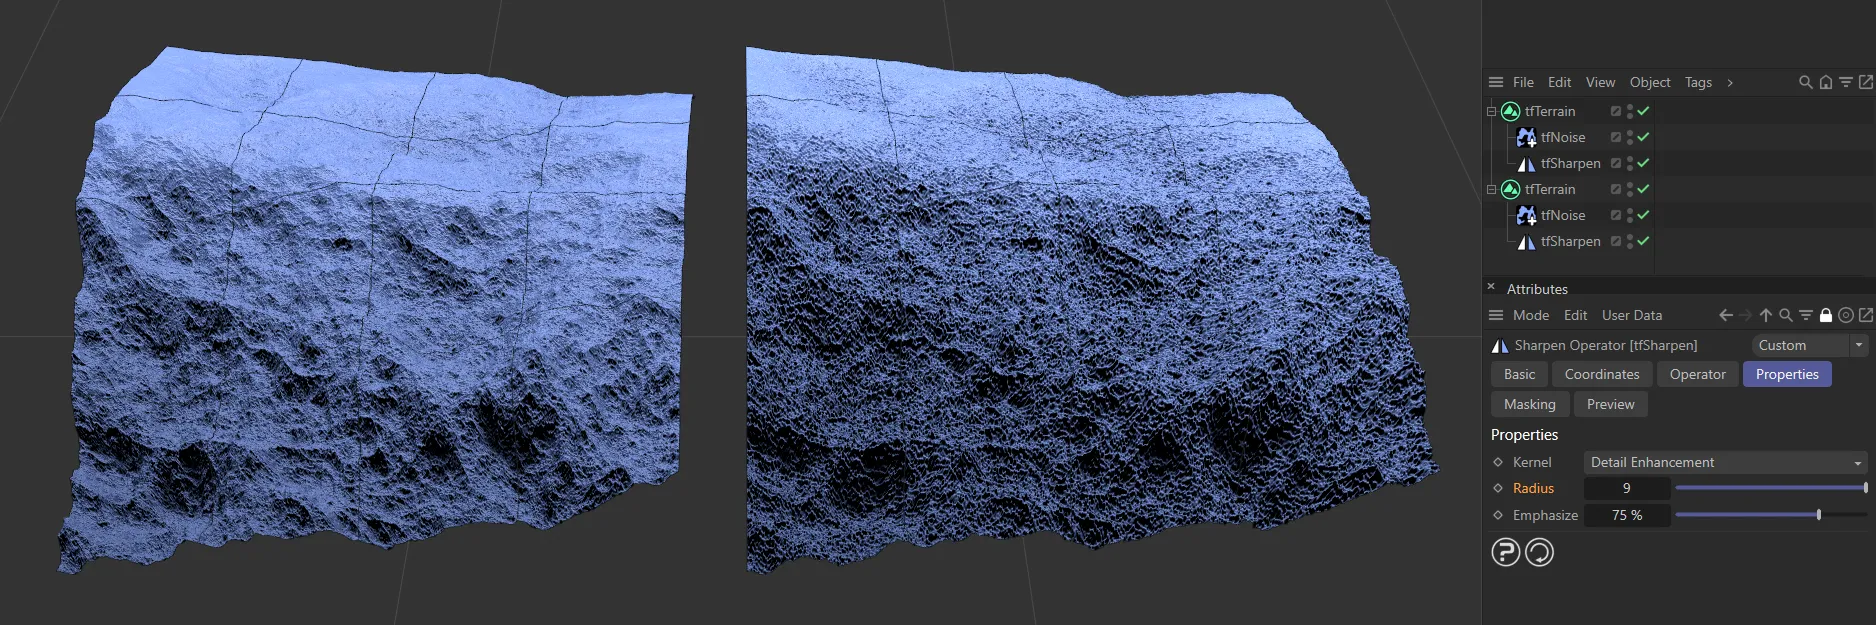Disable second tfTerrain with green checkmark

(1643, 189)
